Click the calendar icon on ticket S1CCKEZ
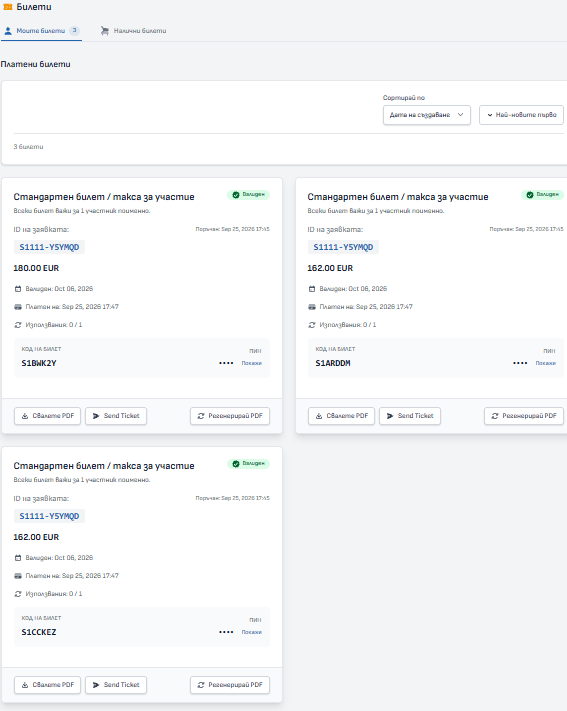567x711 pixels. click(18, 558)
